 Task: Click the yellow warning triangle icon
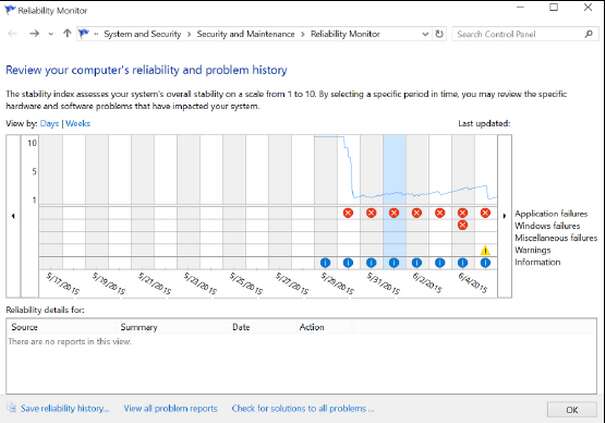(485, 250)
